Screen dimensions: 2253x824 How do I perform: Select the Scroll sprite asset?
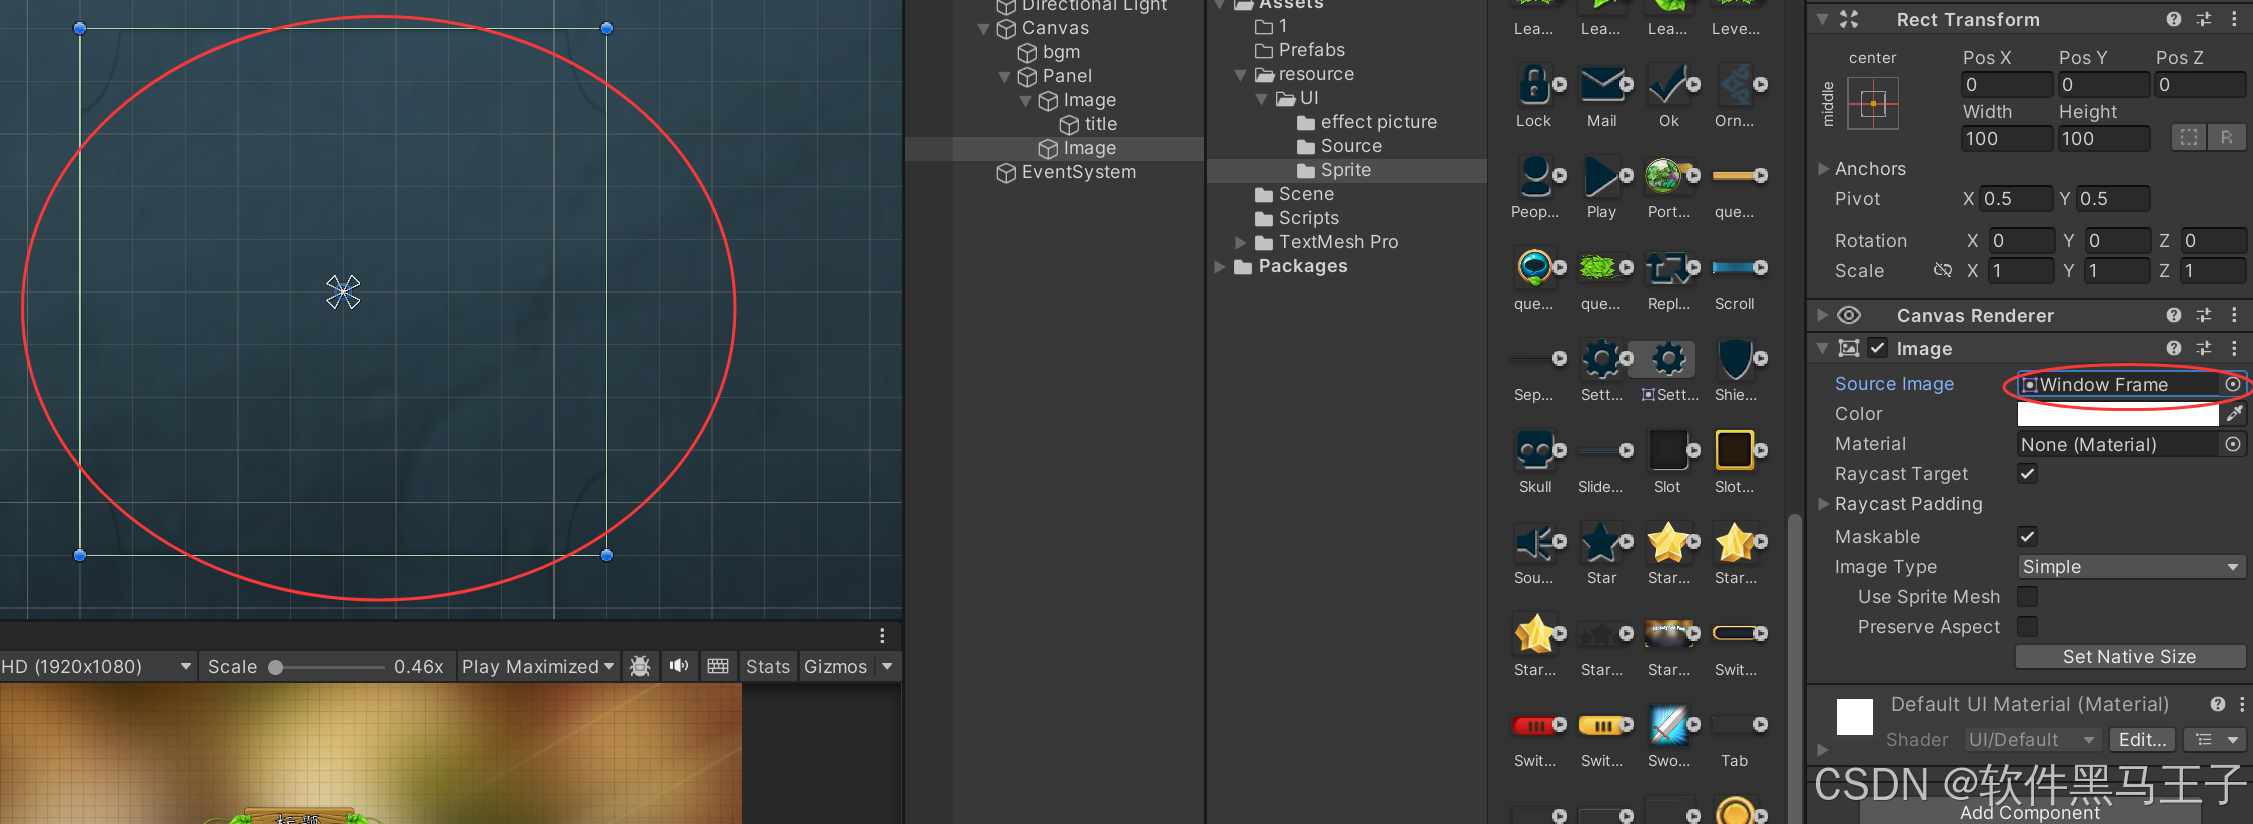1735,269
